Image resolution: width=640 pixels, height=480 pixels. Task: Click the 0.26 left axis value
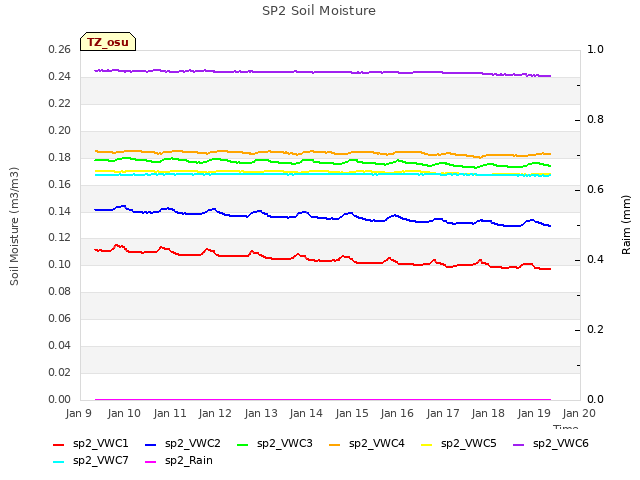pyautogui.click(x=60, y=49)
